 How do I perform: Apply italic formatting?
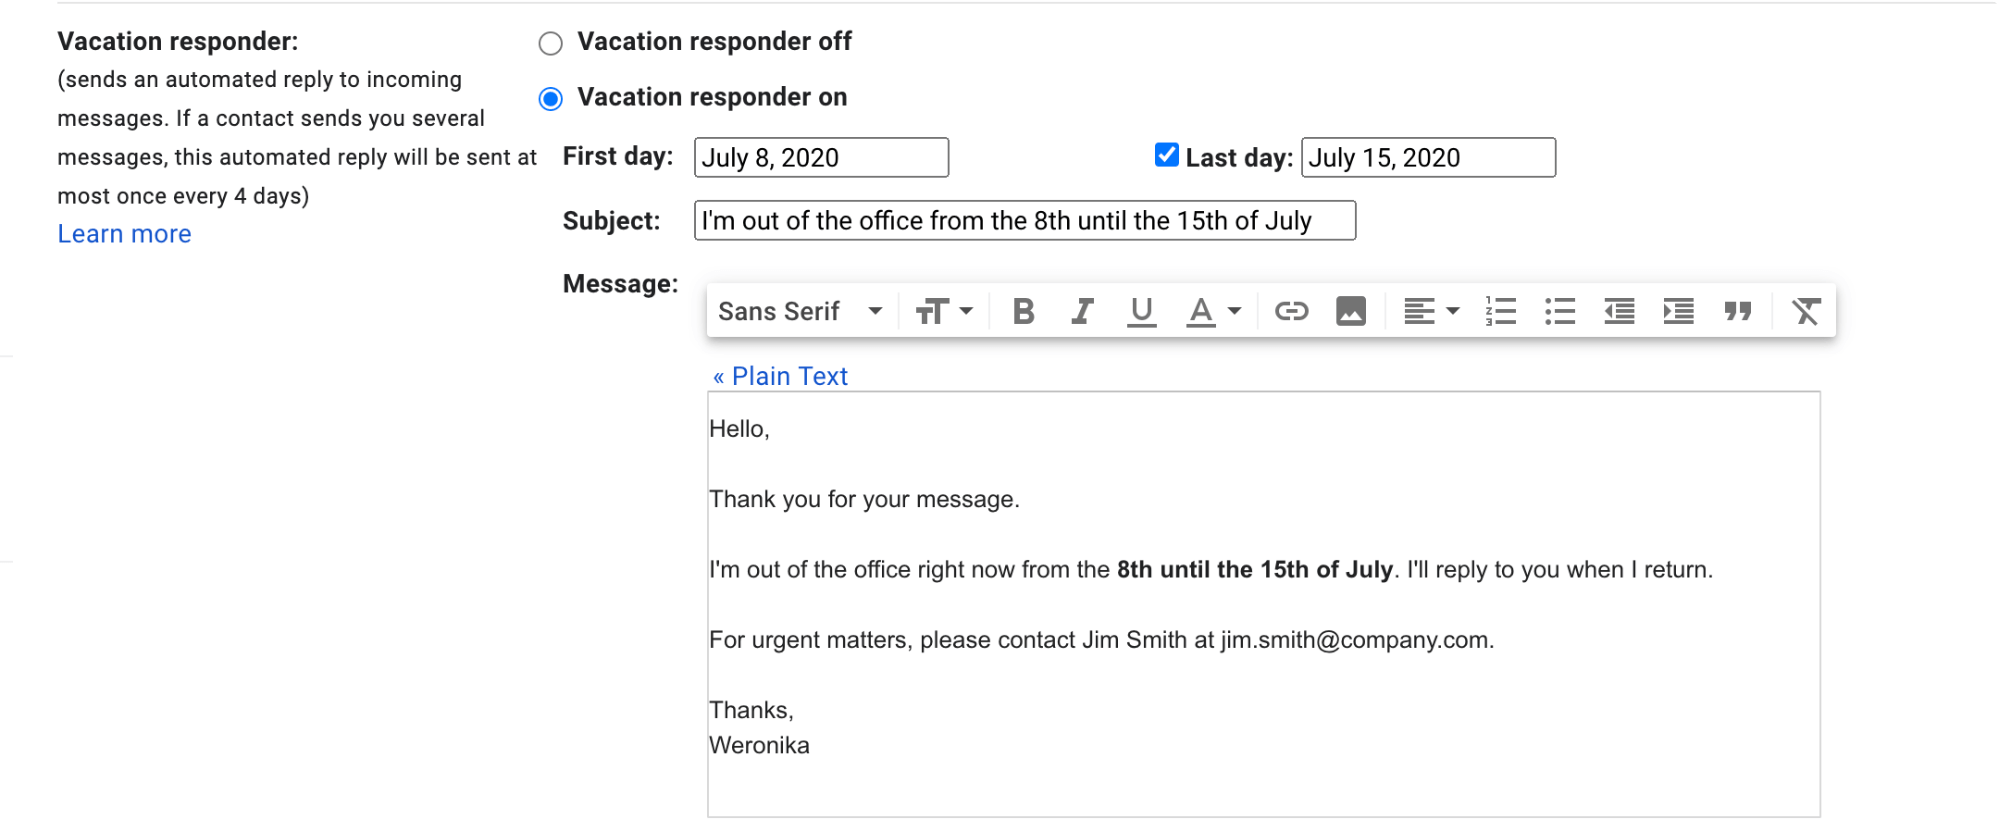1081,311
